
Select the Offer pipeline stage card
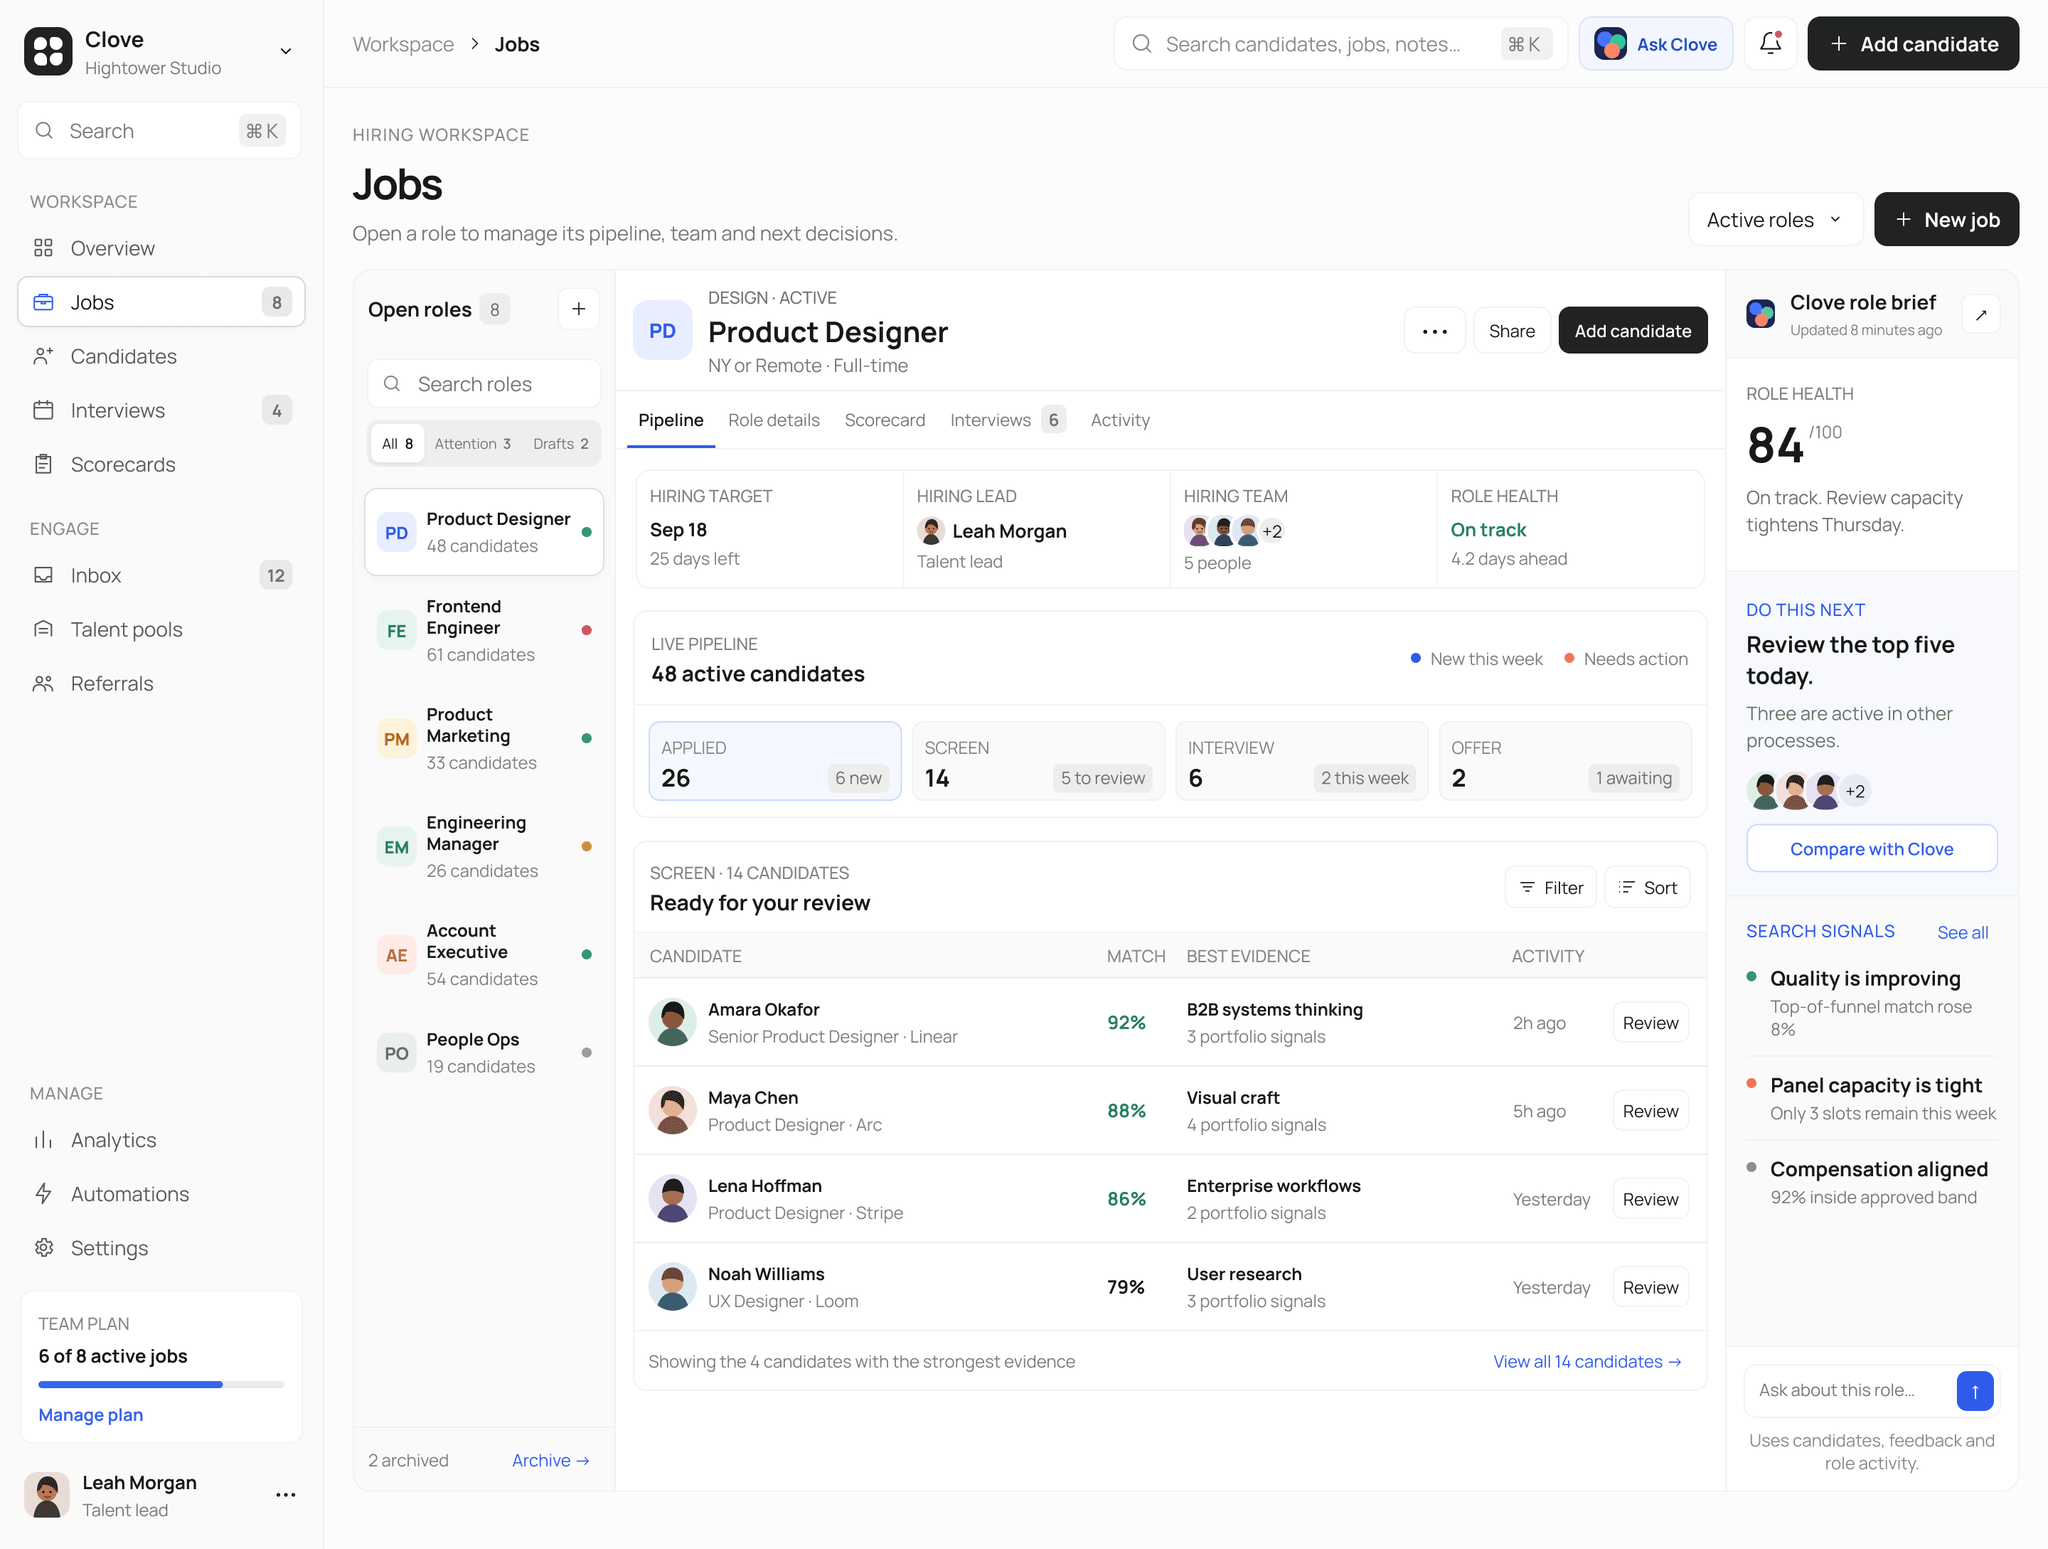pyautogui.click(x=1565, y=761)
